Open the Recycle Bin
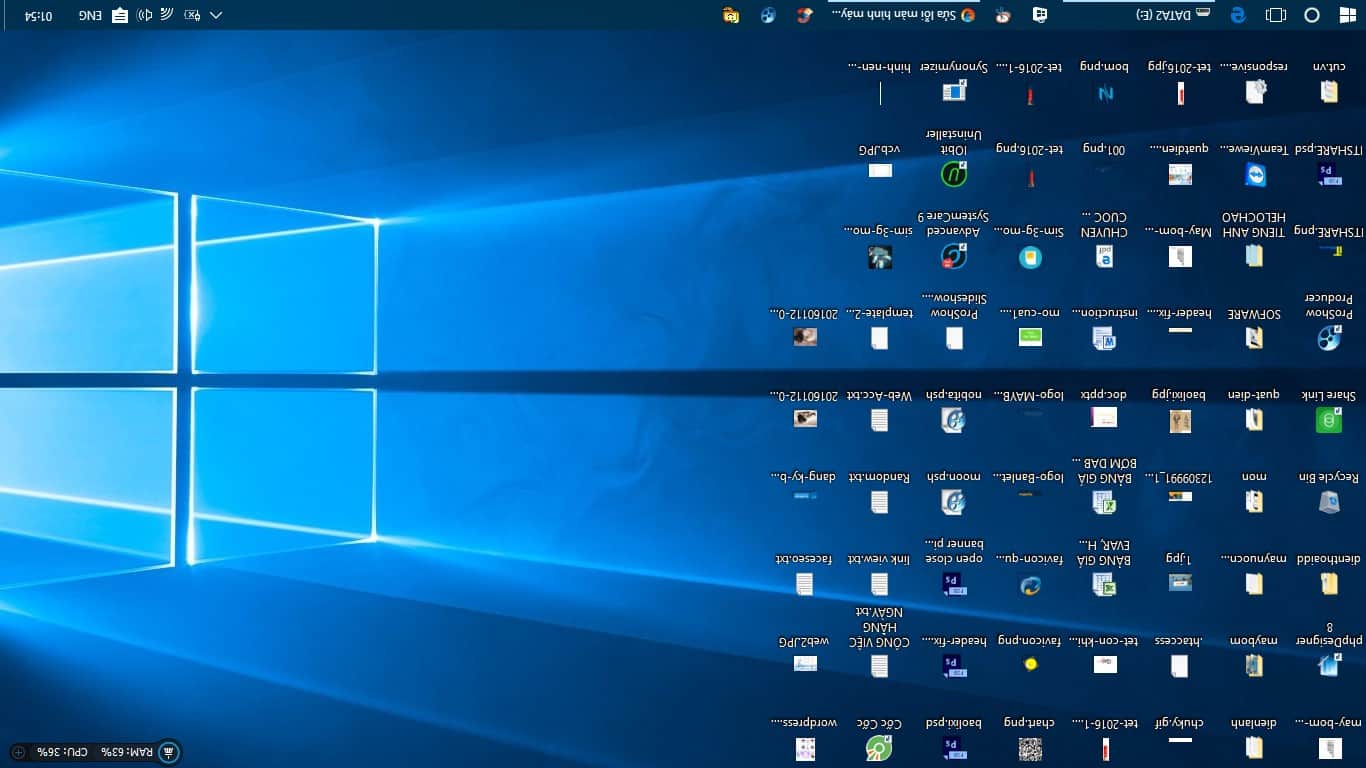The width and height of the screenshot is (1366, 768). tap(1330, 500)
